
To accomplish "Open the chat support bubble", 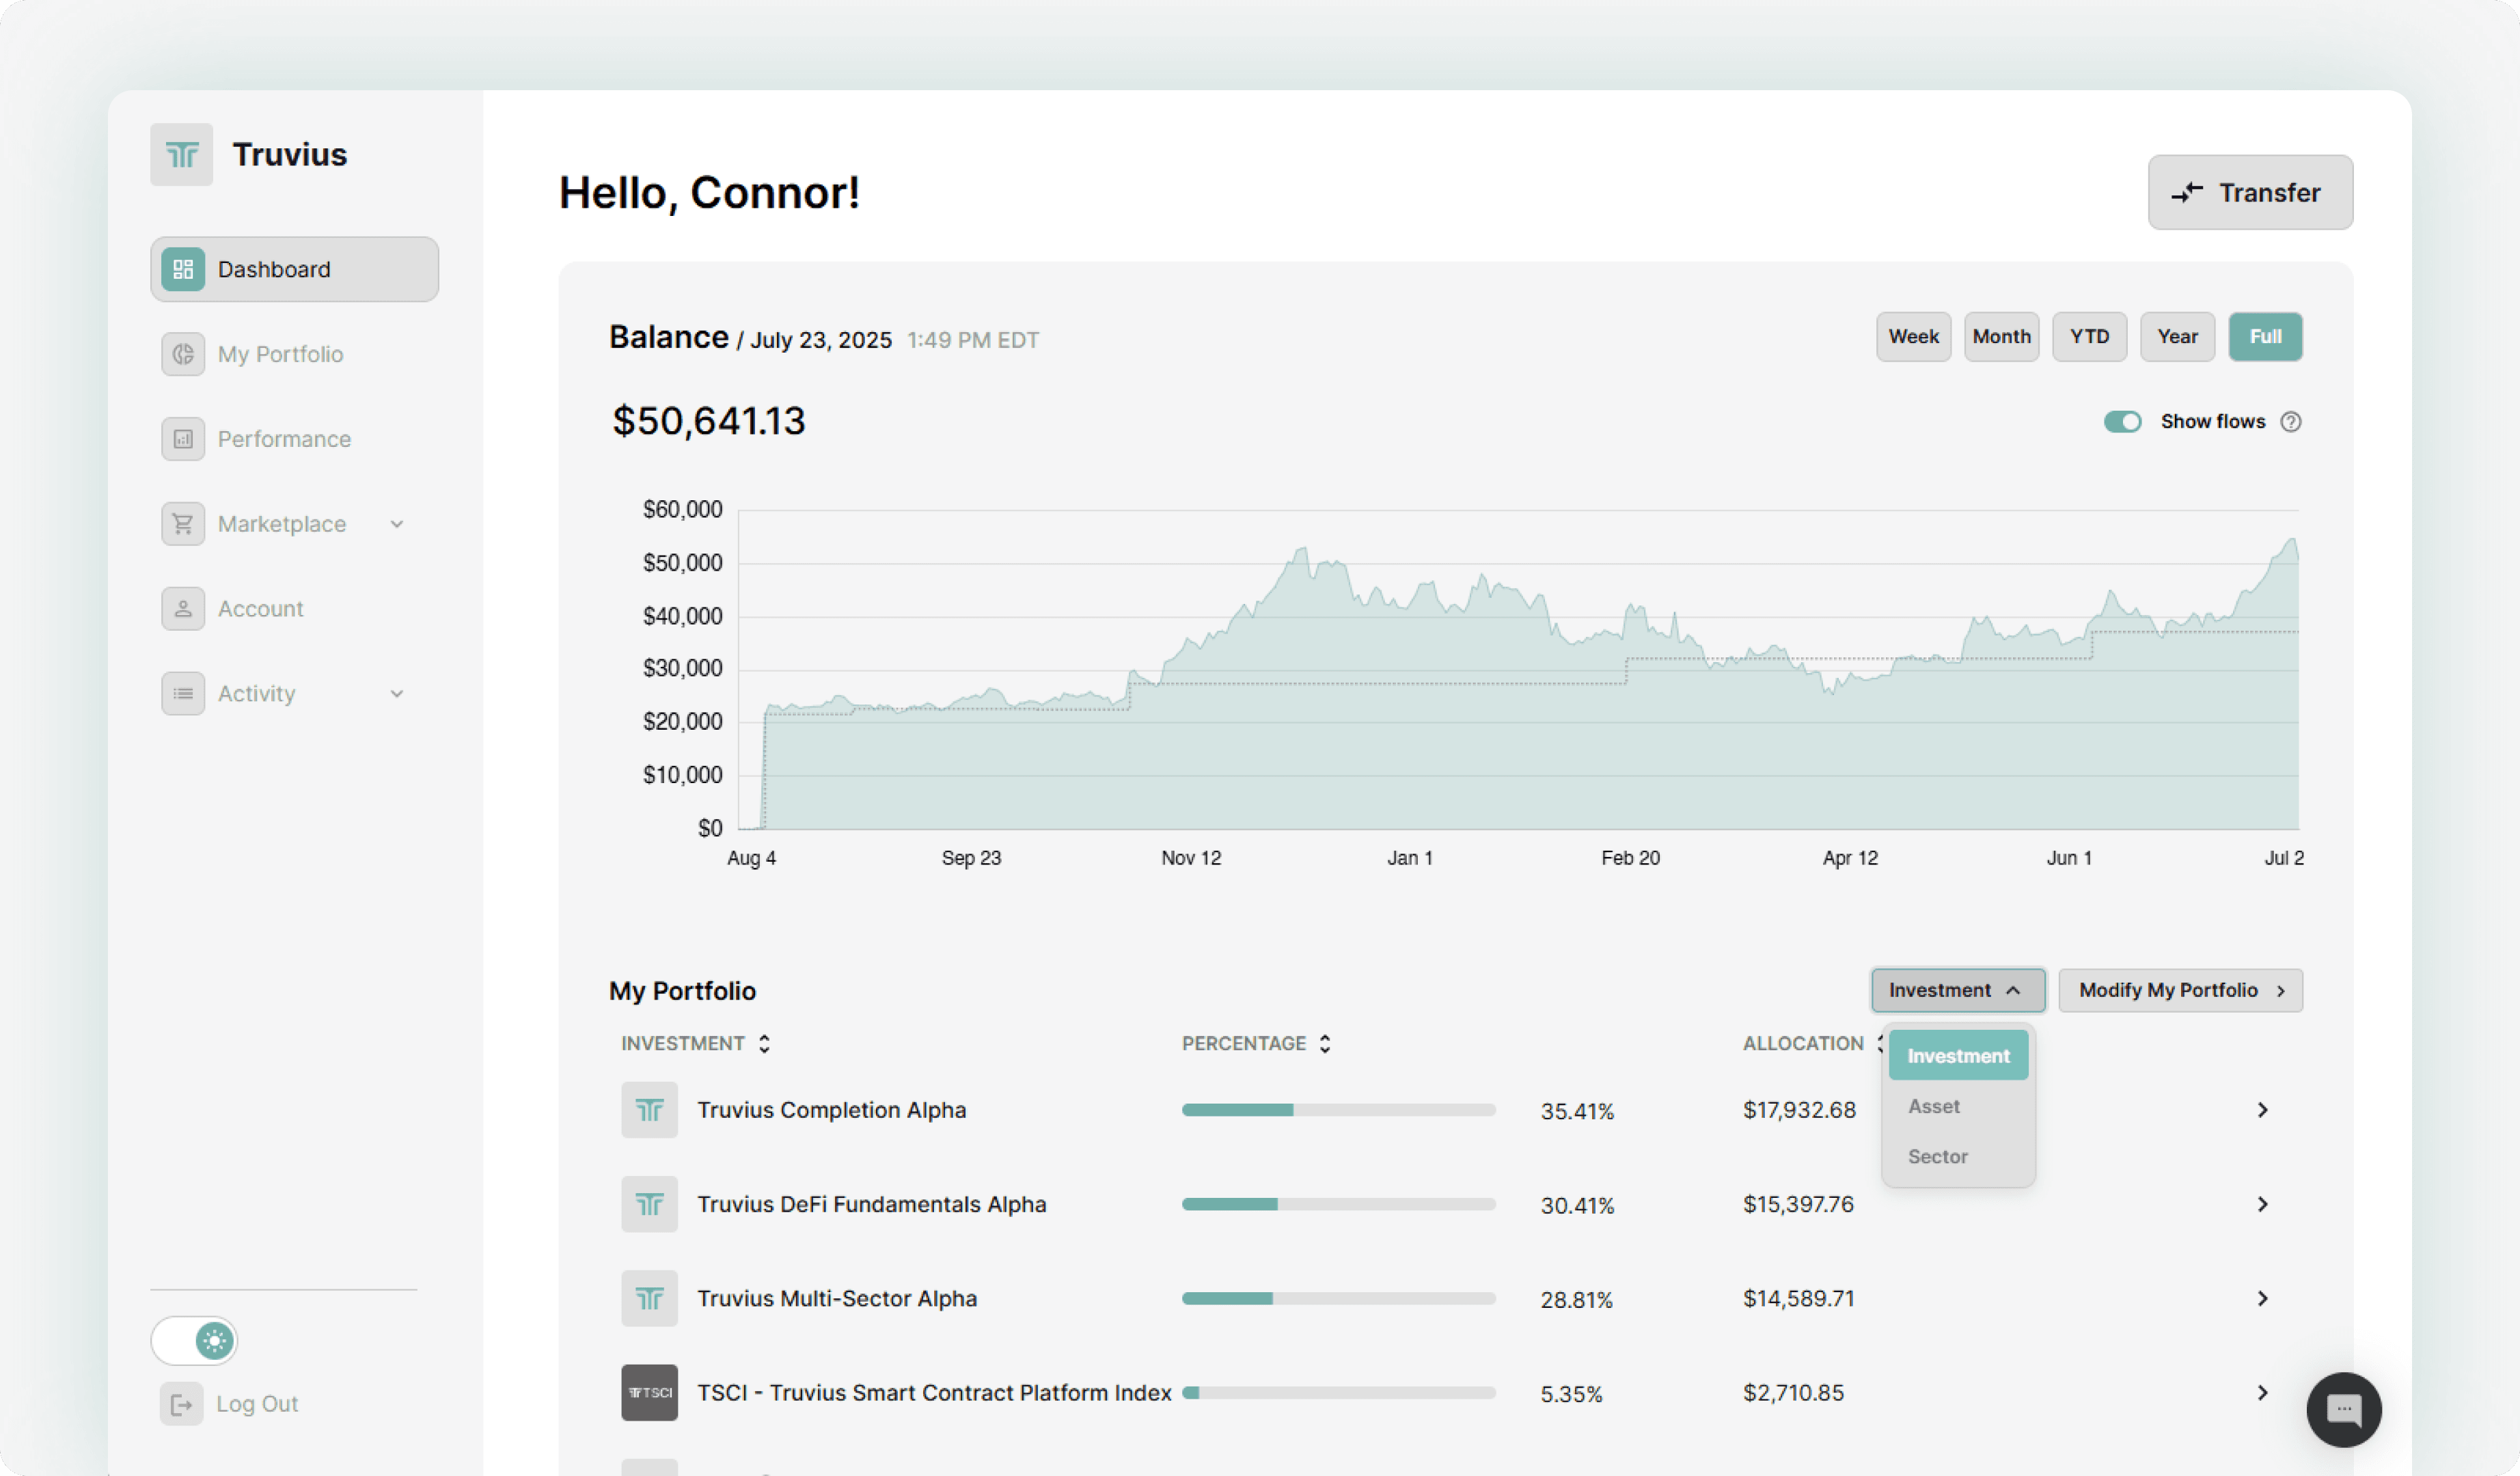I will tap(2343, 1409).
